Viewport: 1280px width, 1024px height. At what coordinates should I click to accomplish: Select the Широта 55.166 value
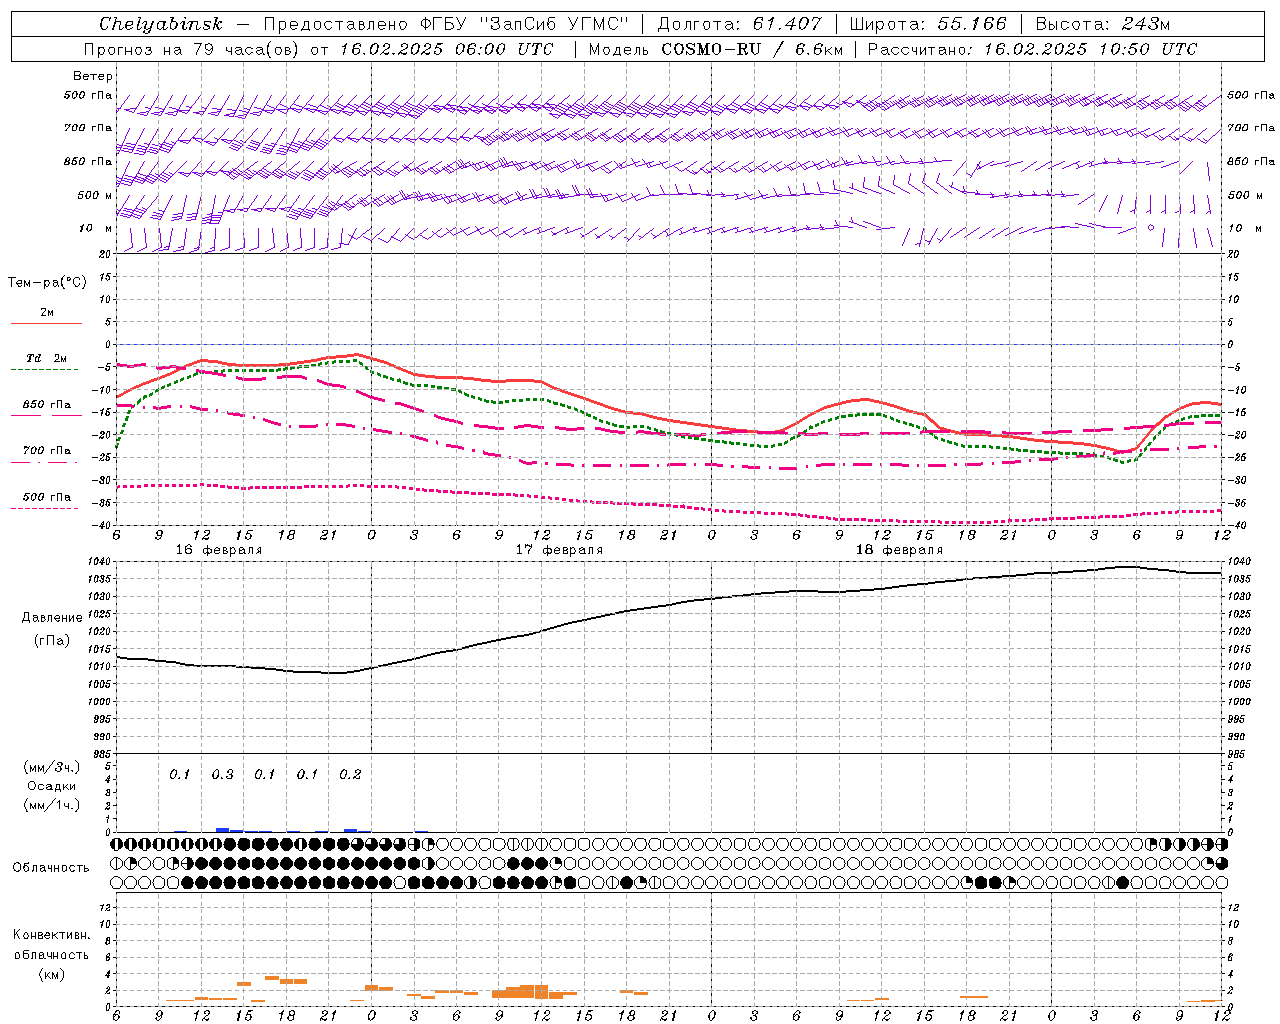point(971,24)
